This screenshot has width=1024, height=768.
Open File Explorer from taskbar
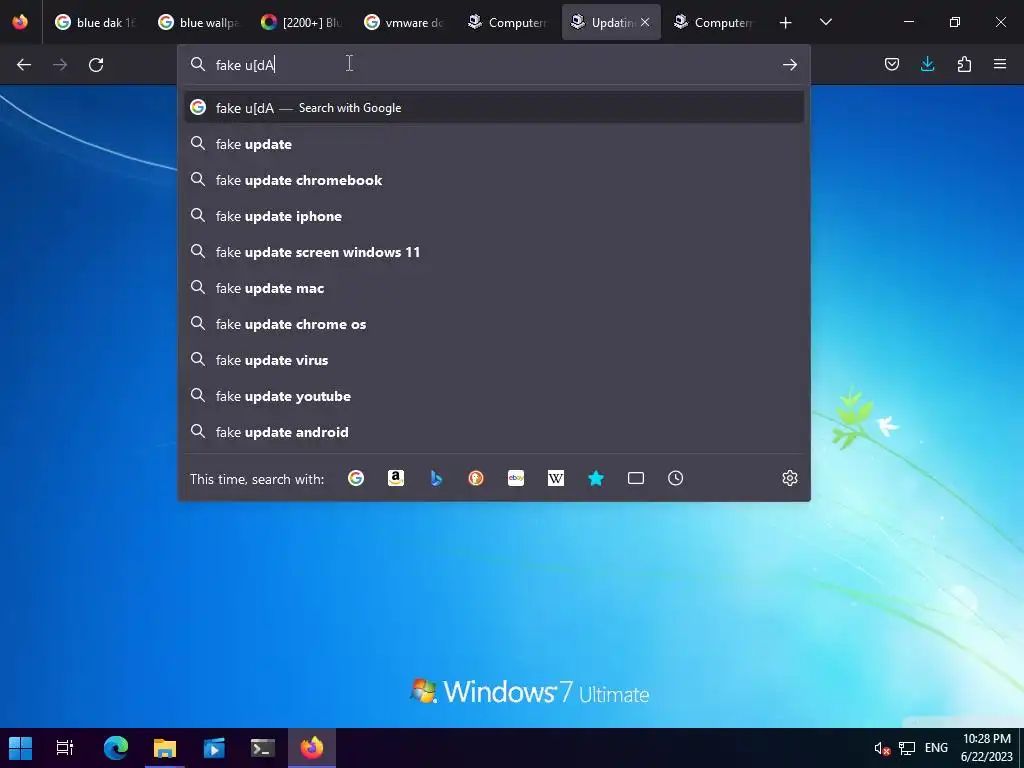(165, 748)
